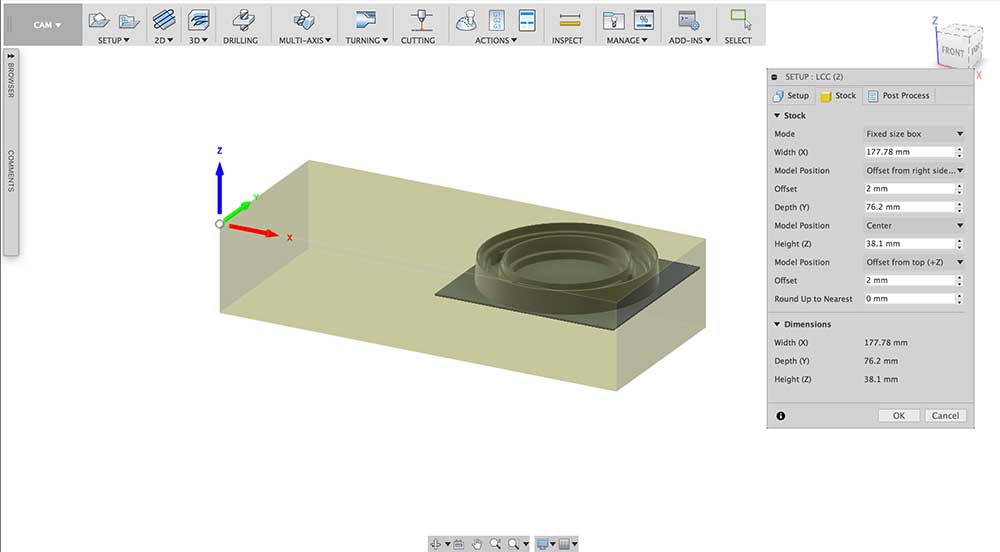Screen dimensions: 1000x552
Task: Click the Offset field below Height
Action: coord(909,280)
